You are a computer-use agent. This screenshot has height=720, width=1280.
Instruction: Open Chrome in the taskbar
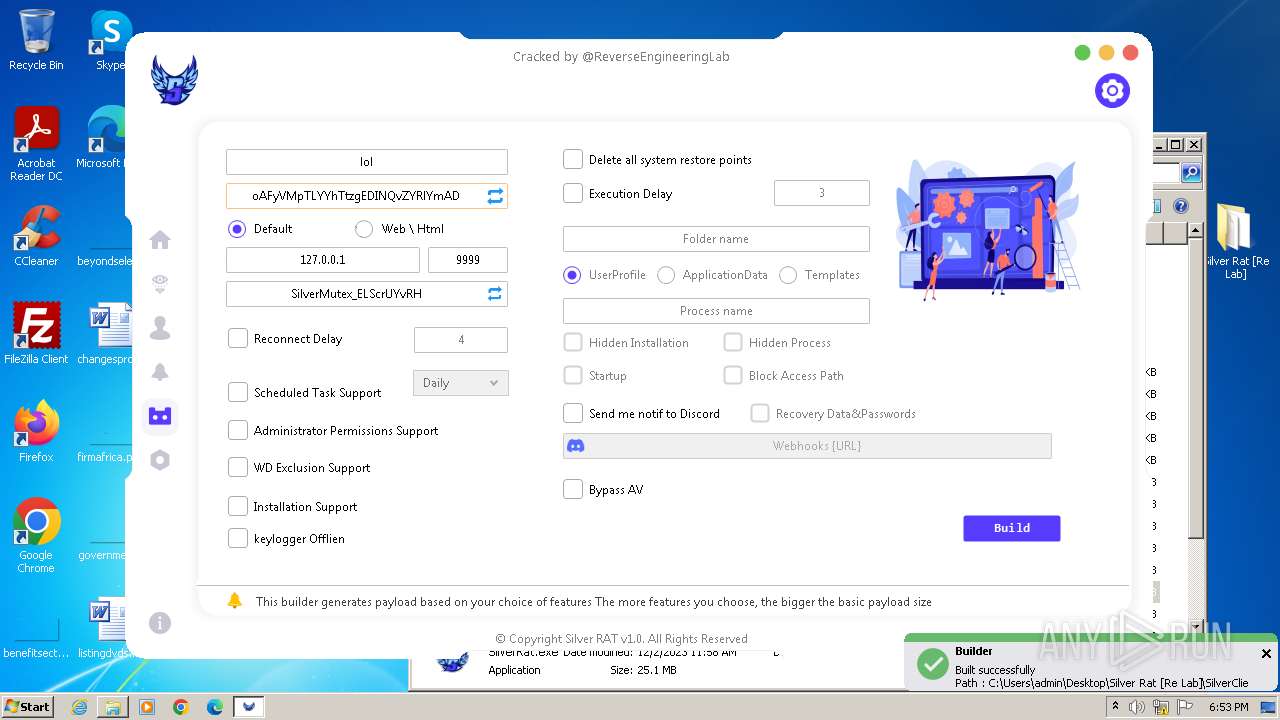(181, 707)
